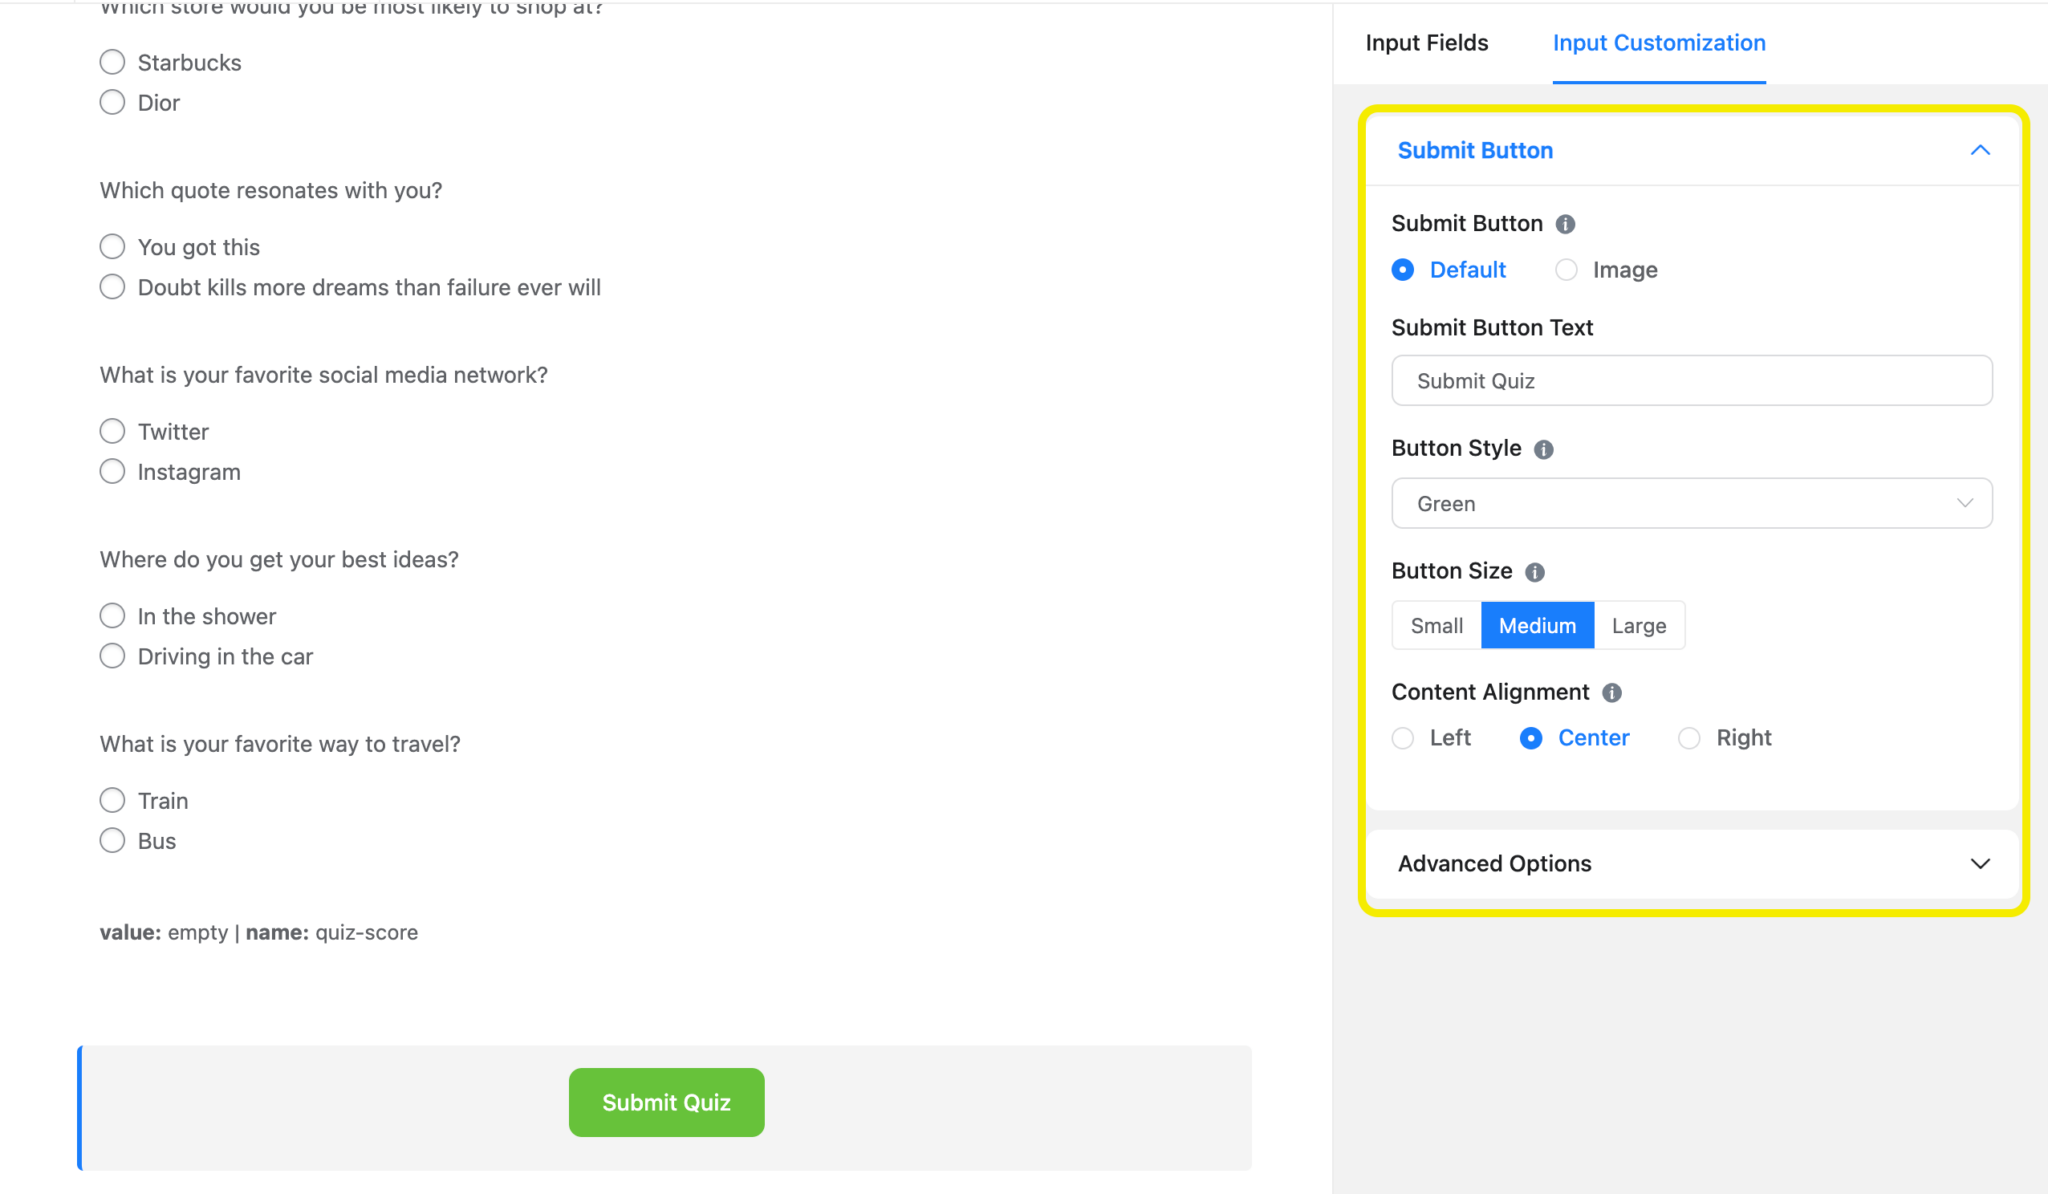Set button size to Small

click(1436, 625)
